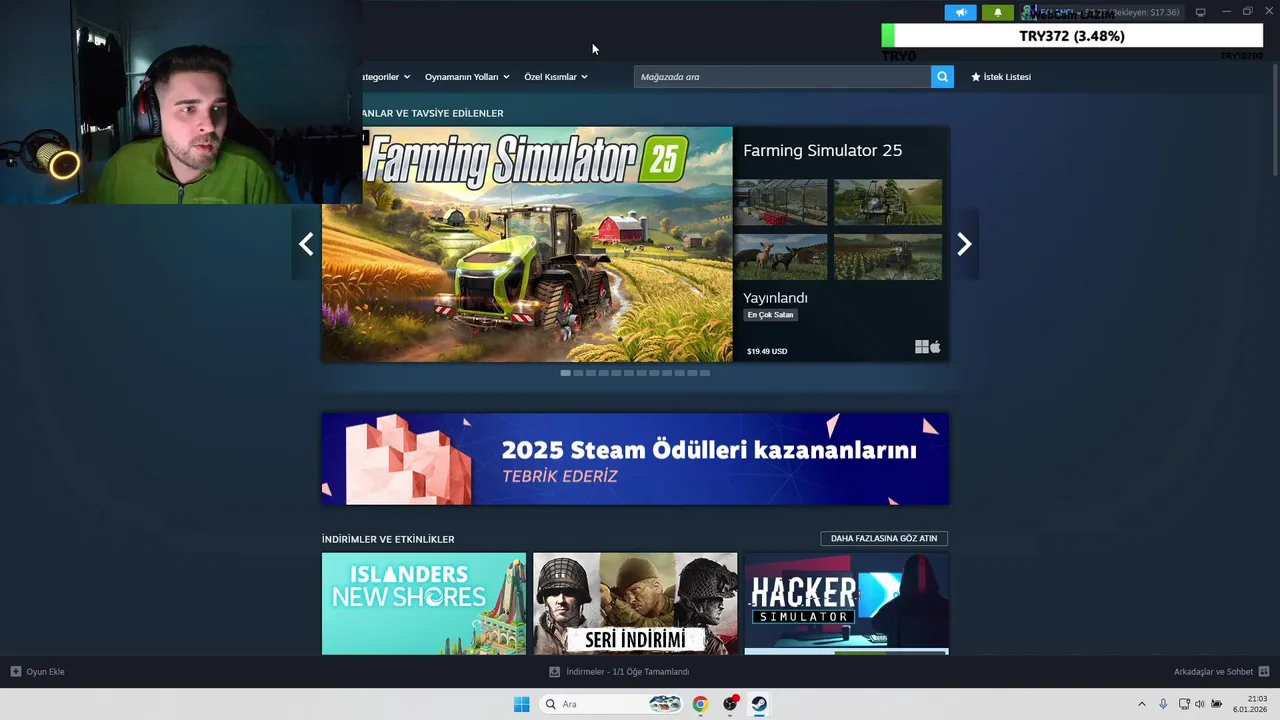Click the $19.49 USD price label

point(767,351)
